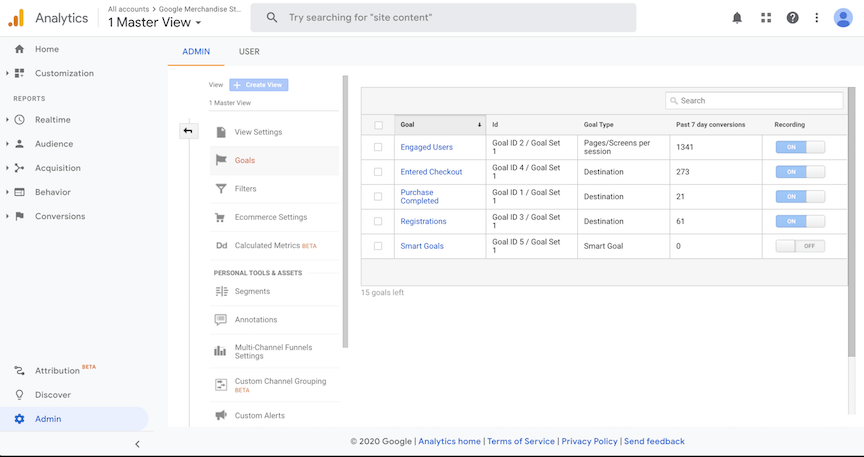Click the Behavior window icon
This screenshot has width=864, height=457.
pyautogui.click(x=19, y=192)
